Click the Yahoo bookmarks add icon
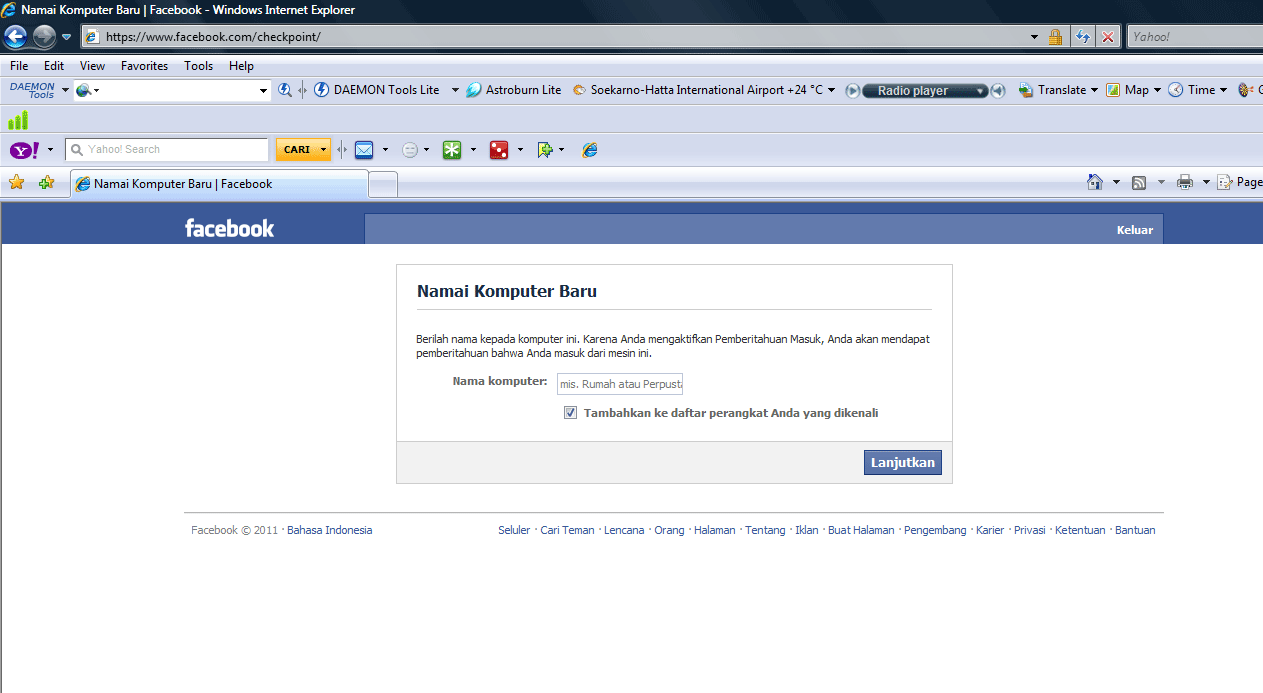 click(x=545, y=150)
